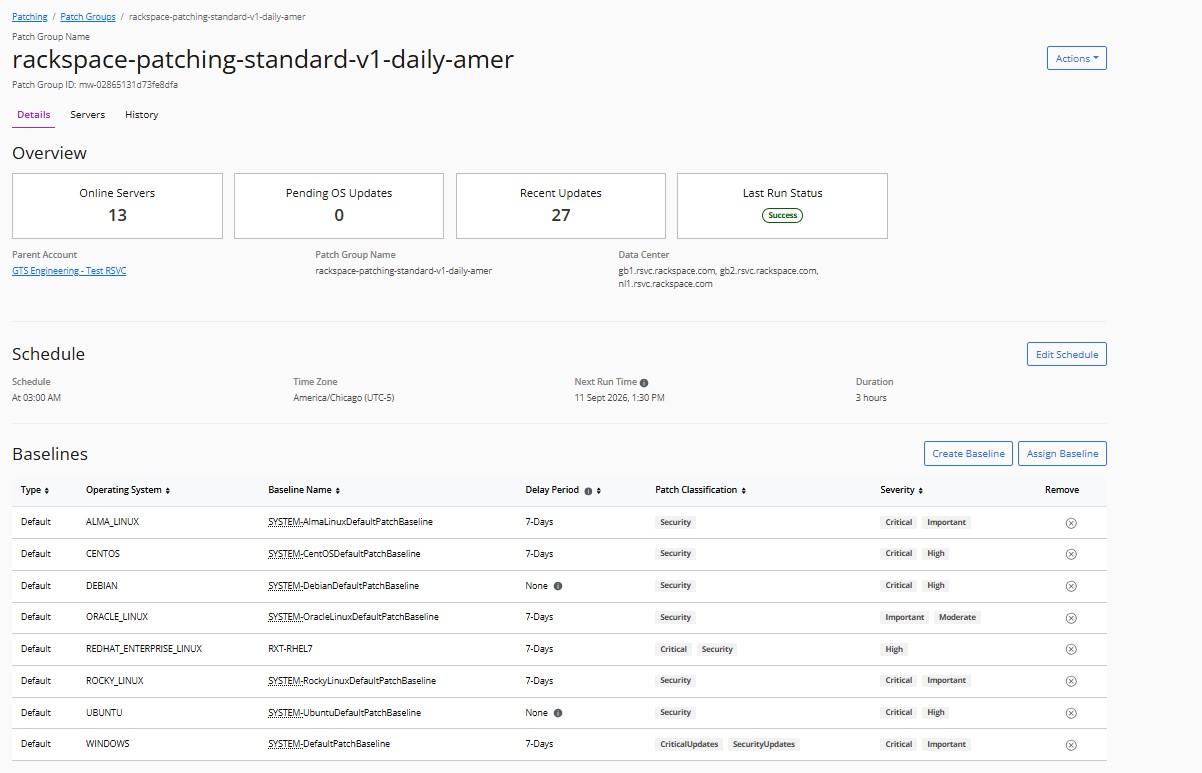Remove the WINDOWS baseline row
The width and height of the screenshot is (1202, 773).
[x=1070, y=745]
